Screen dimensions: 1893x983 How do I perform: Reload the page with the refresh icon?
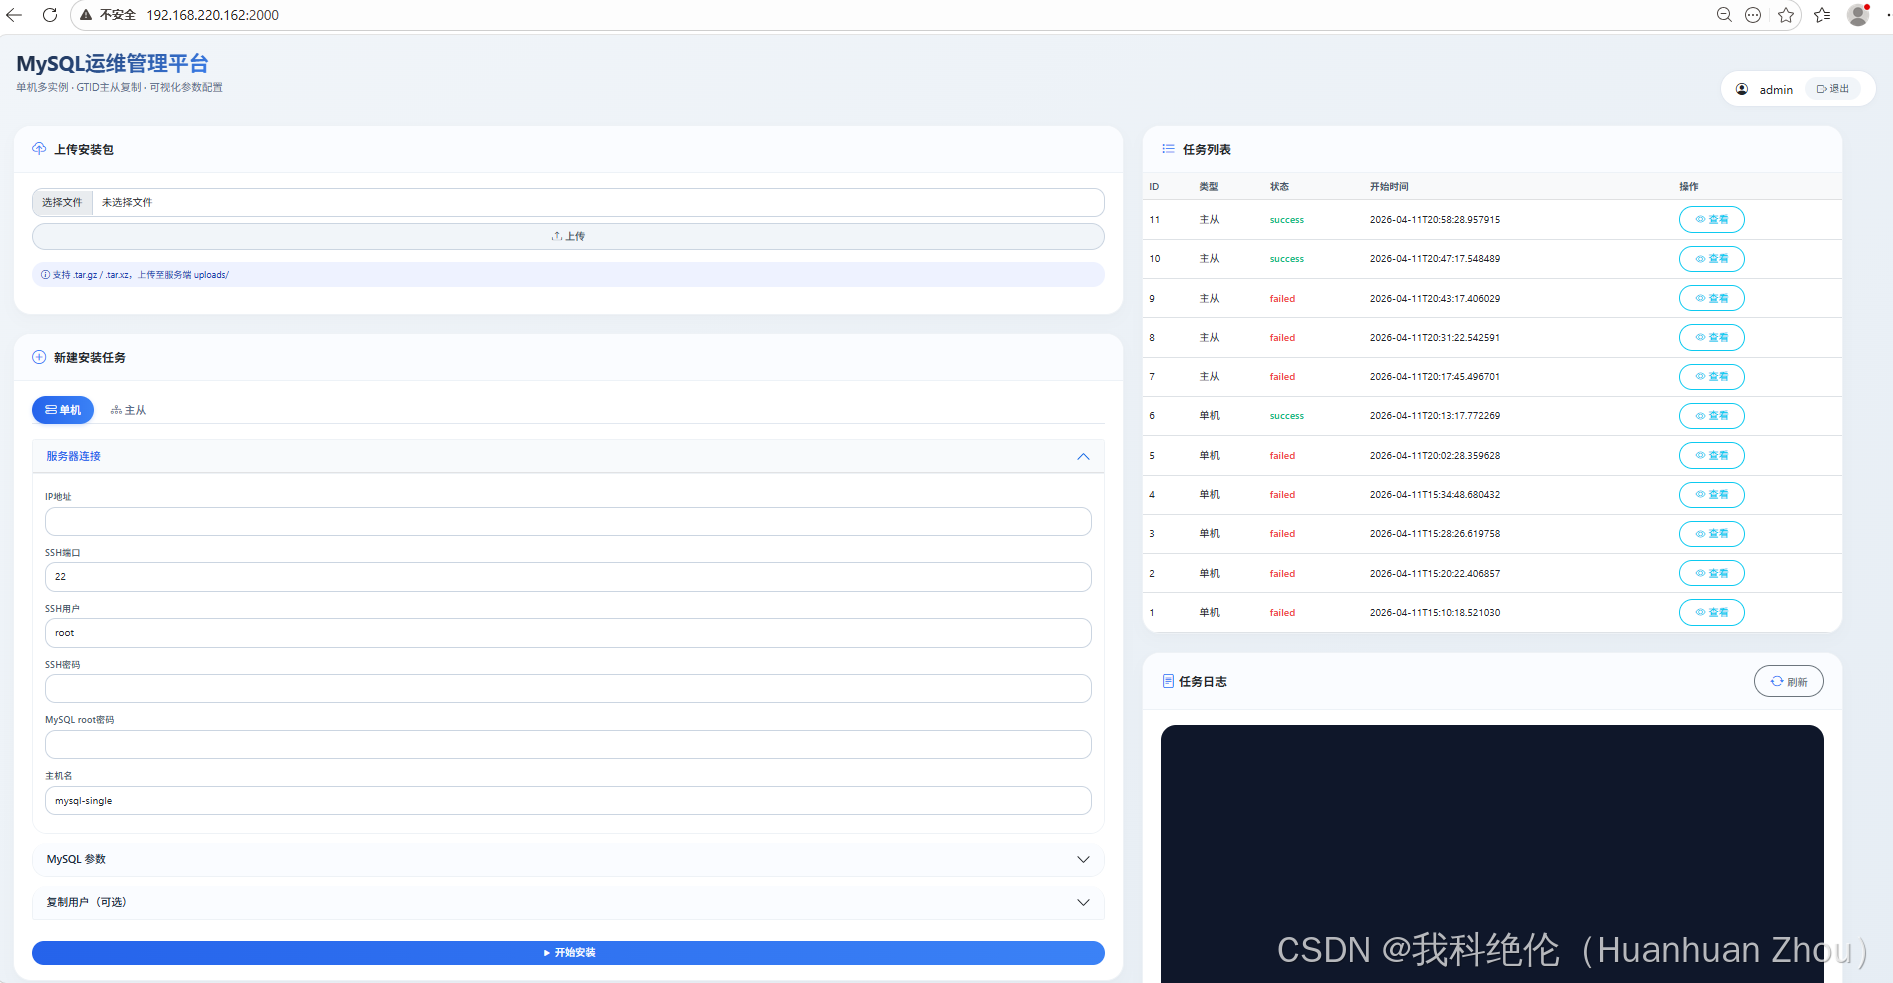[x=50, y=15]
